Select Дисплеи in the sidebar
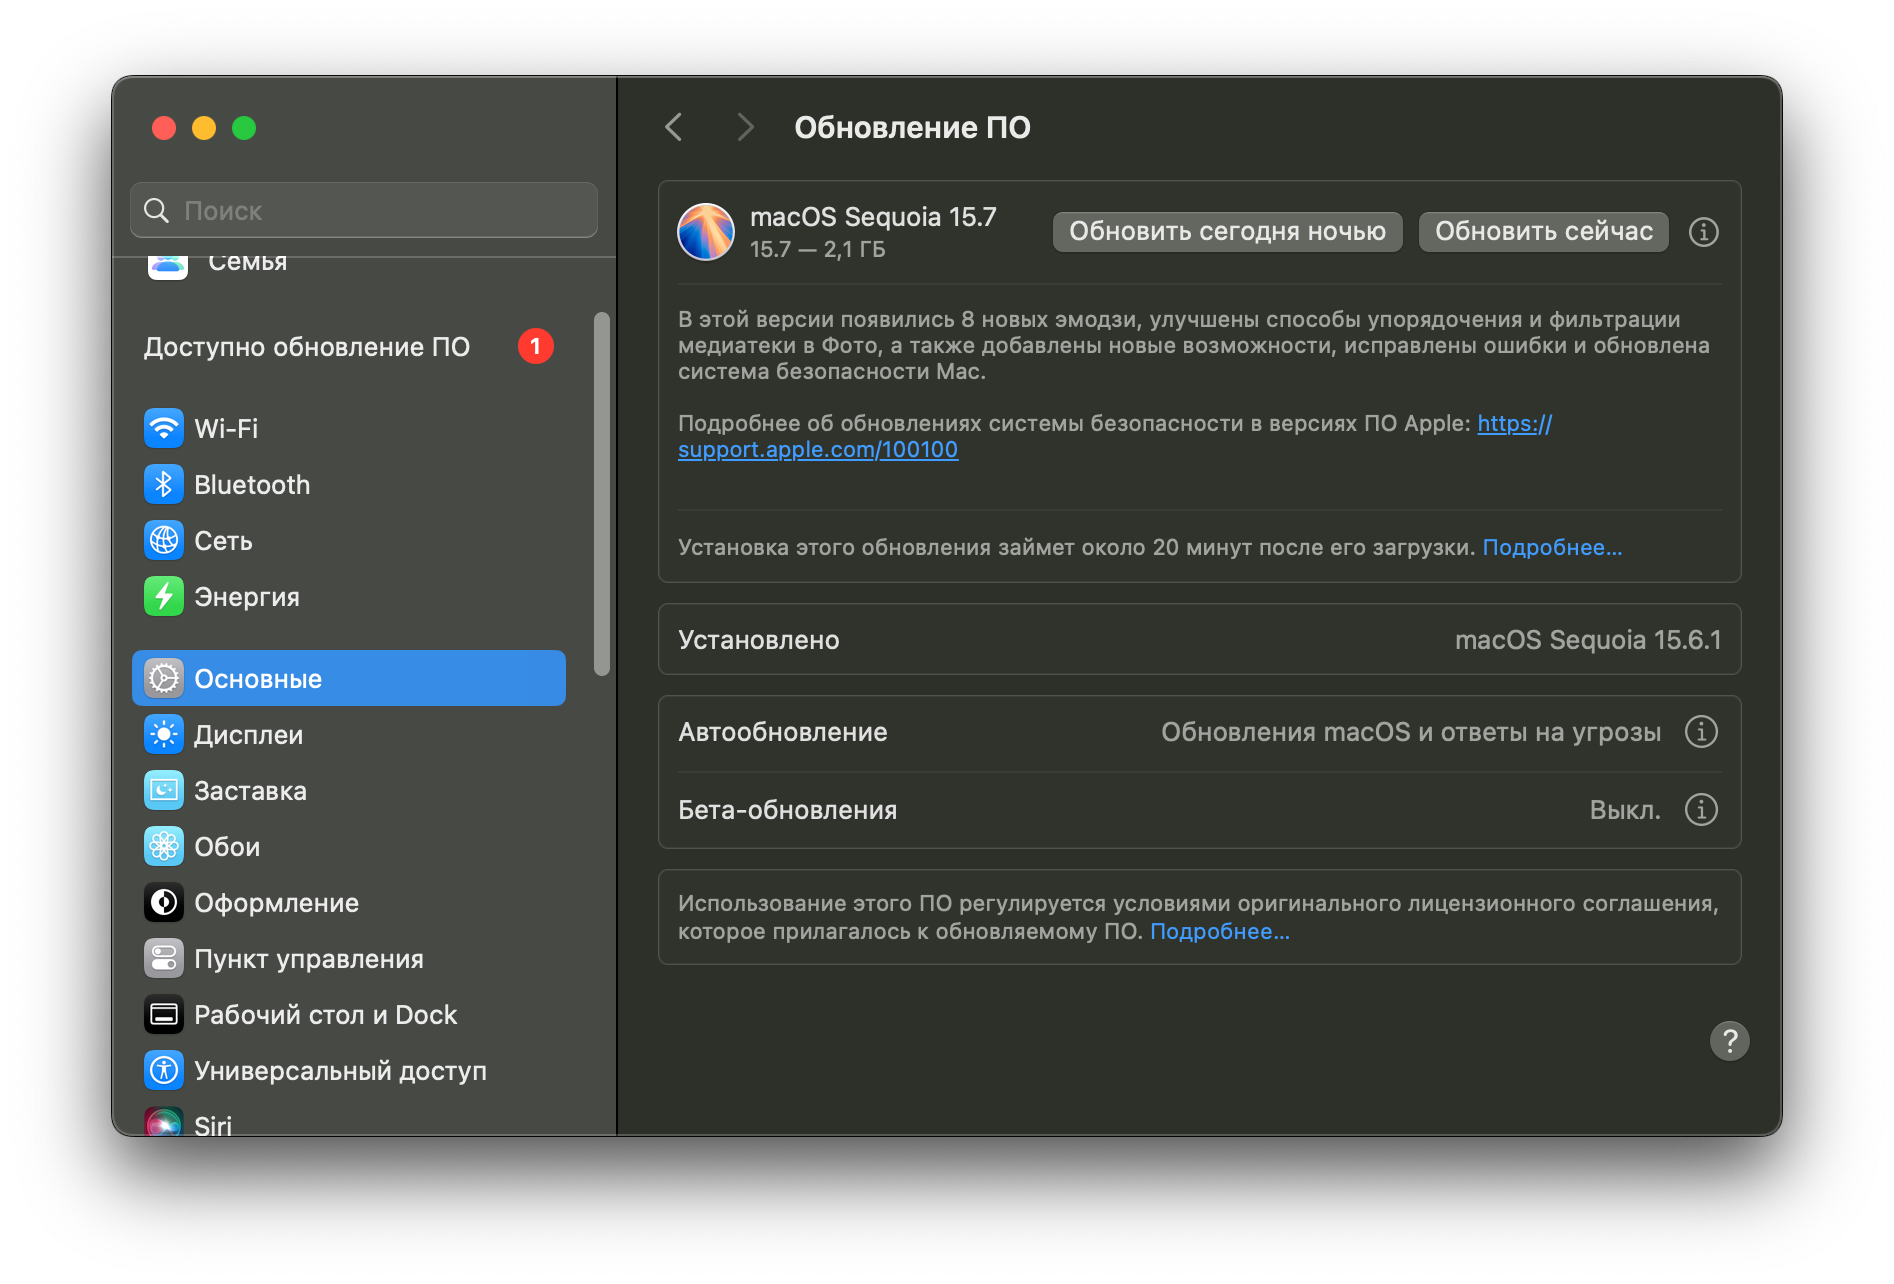This screenshot has width=1894, height=1284. click(348, 734)
